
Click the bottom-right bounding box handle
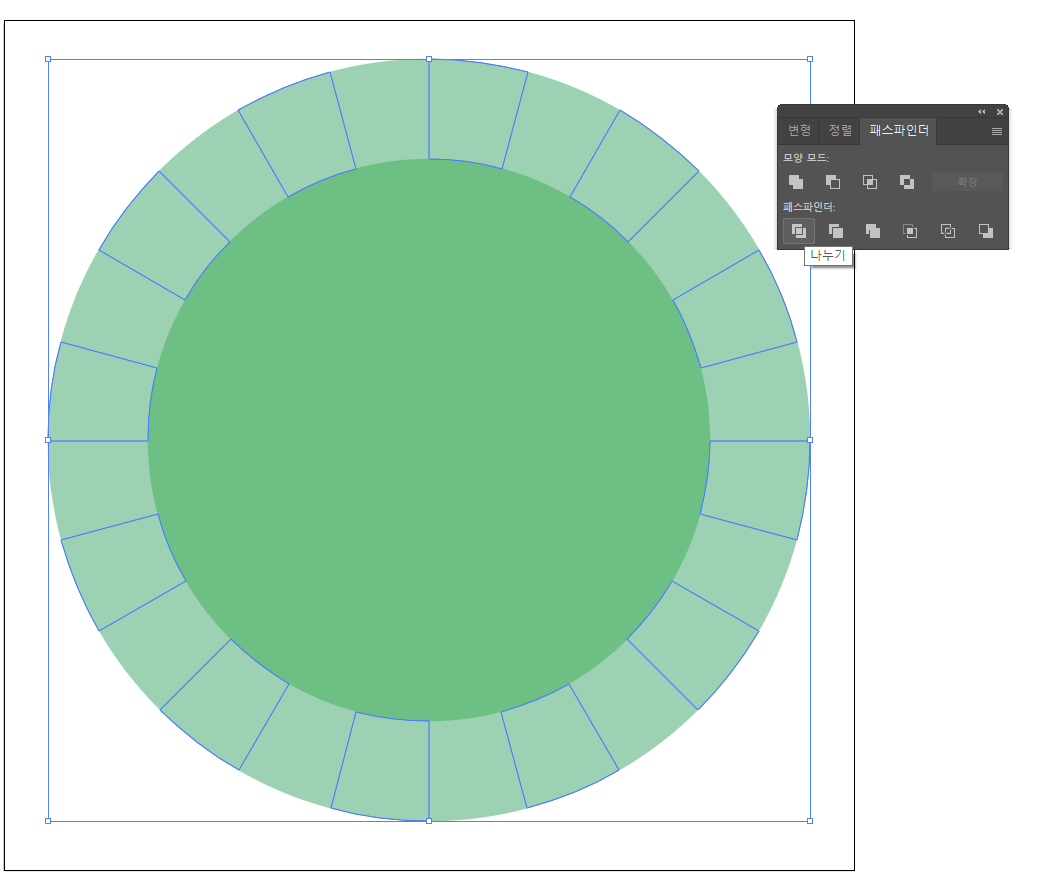pos(810,821)
